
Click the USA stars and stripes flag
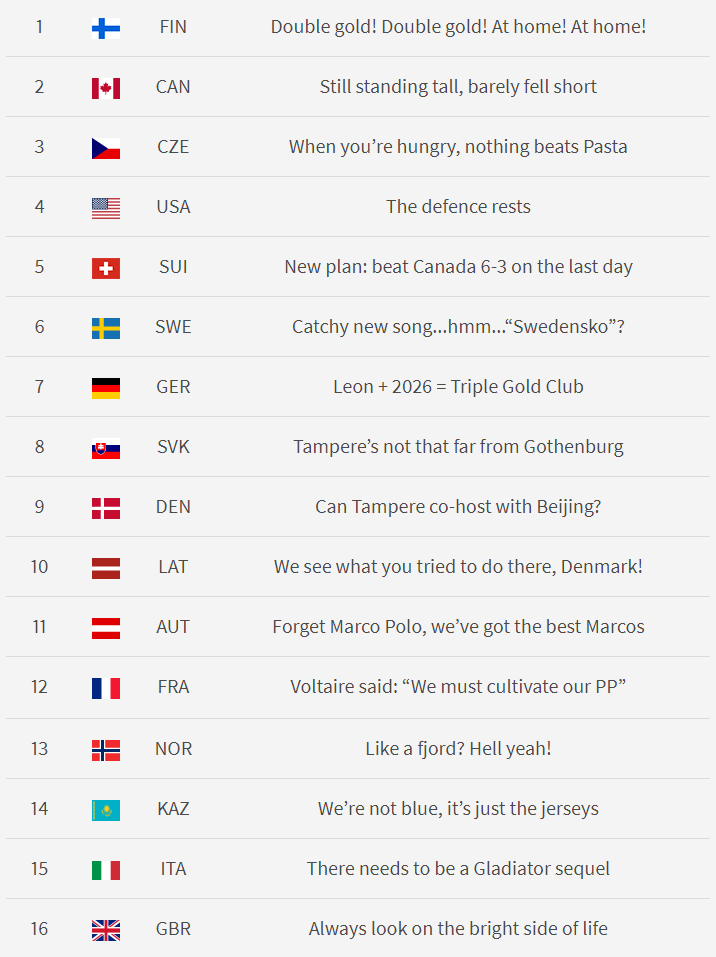click(106, 208)
